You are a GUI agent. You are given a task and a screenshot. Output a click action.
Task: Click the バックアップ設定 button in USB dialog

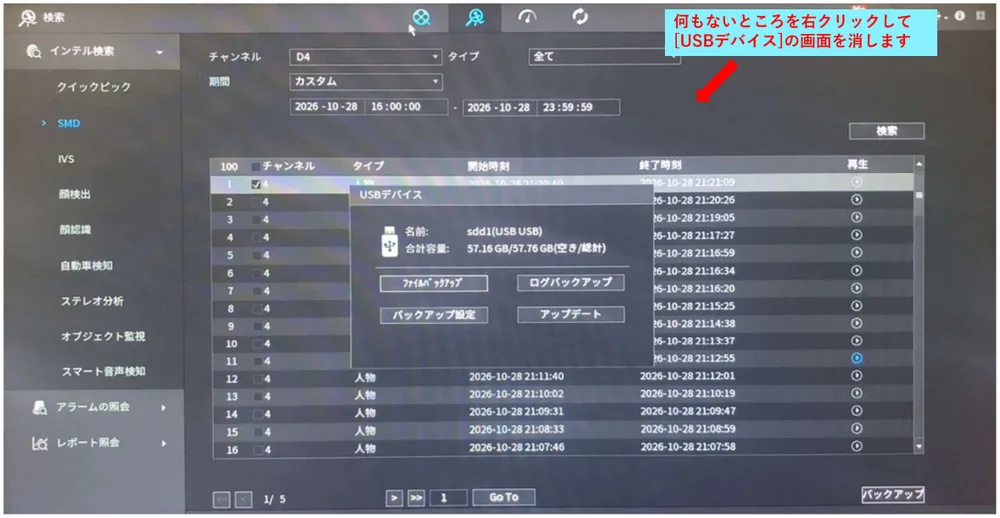434,315
